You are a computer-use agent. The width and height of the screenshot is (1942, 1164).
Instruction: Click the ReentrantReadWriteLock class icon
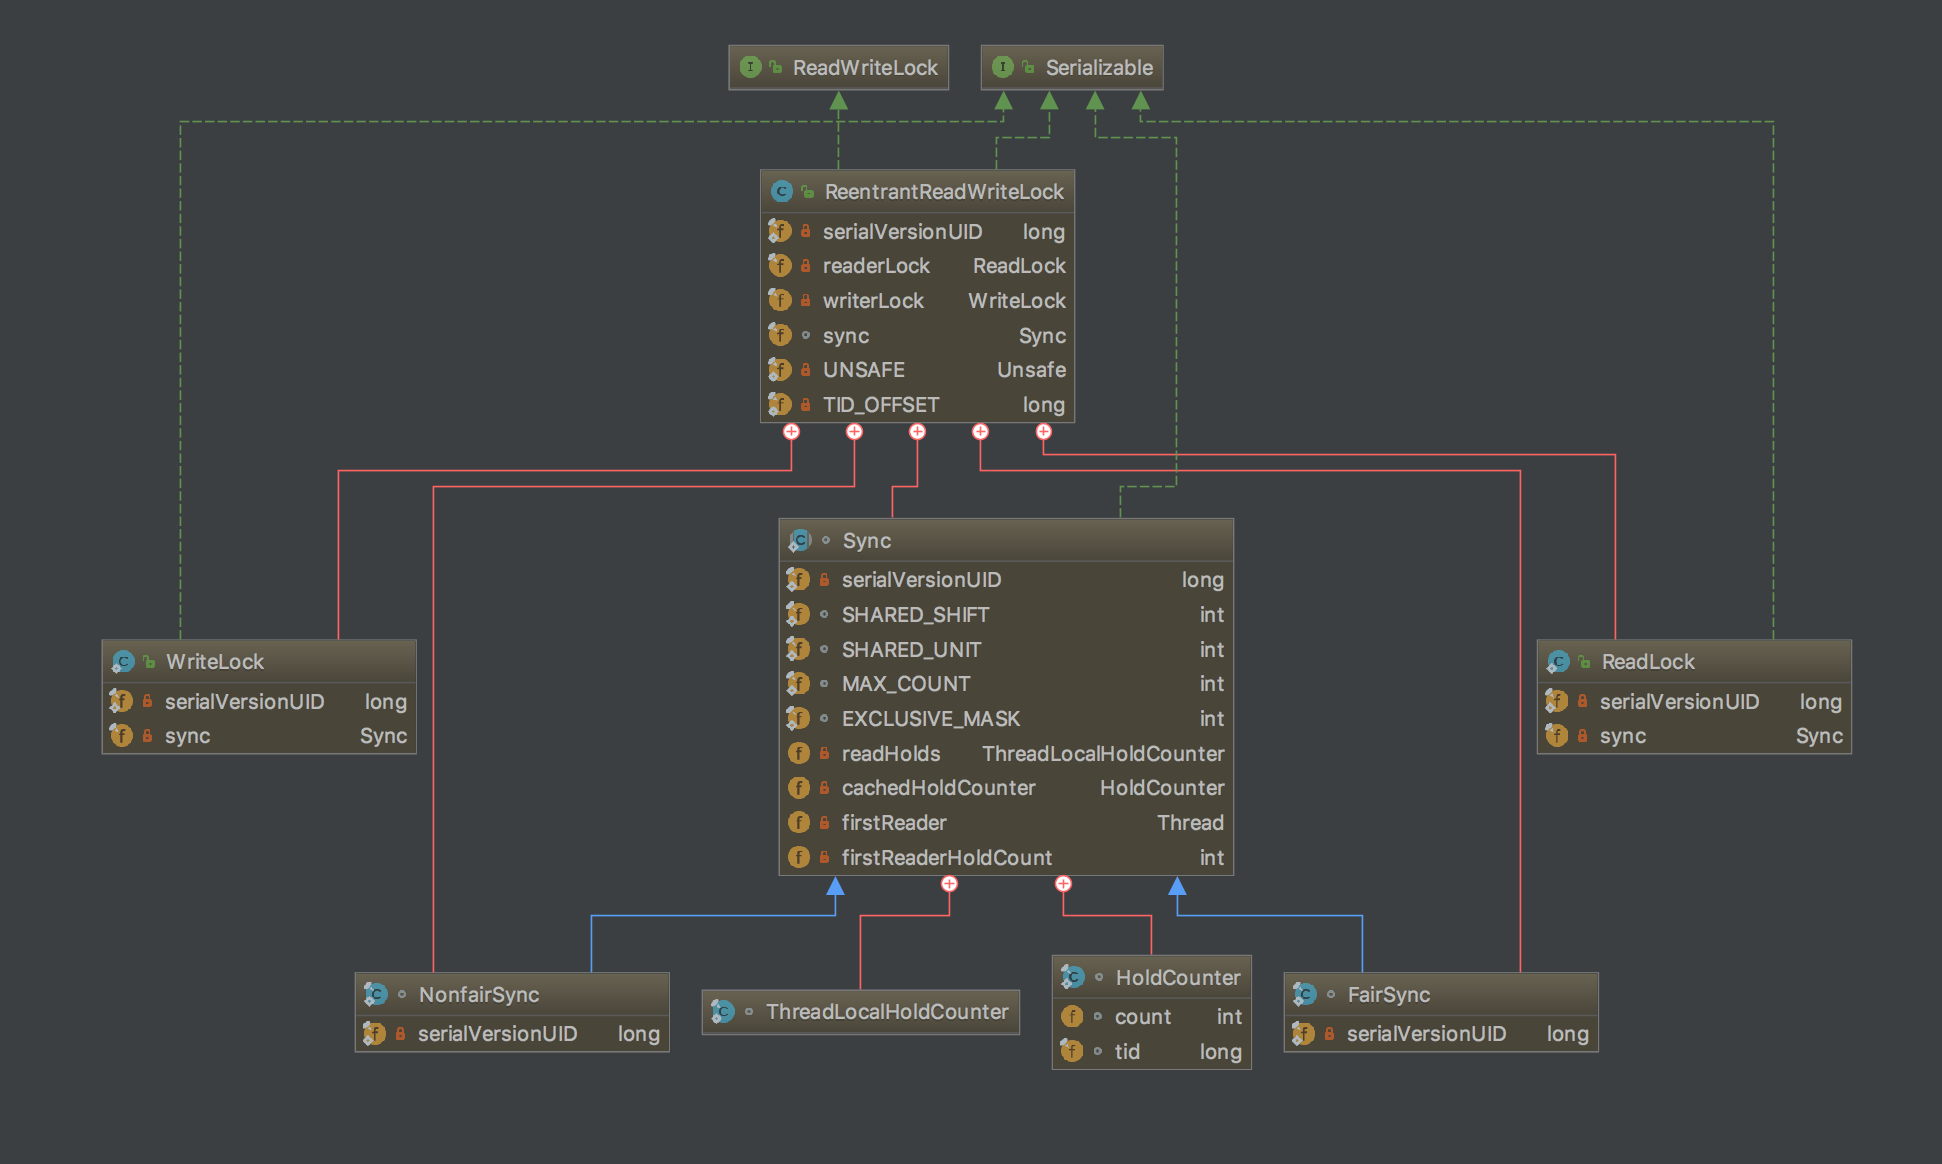(782, 191)
